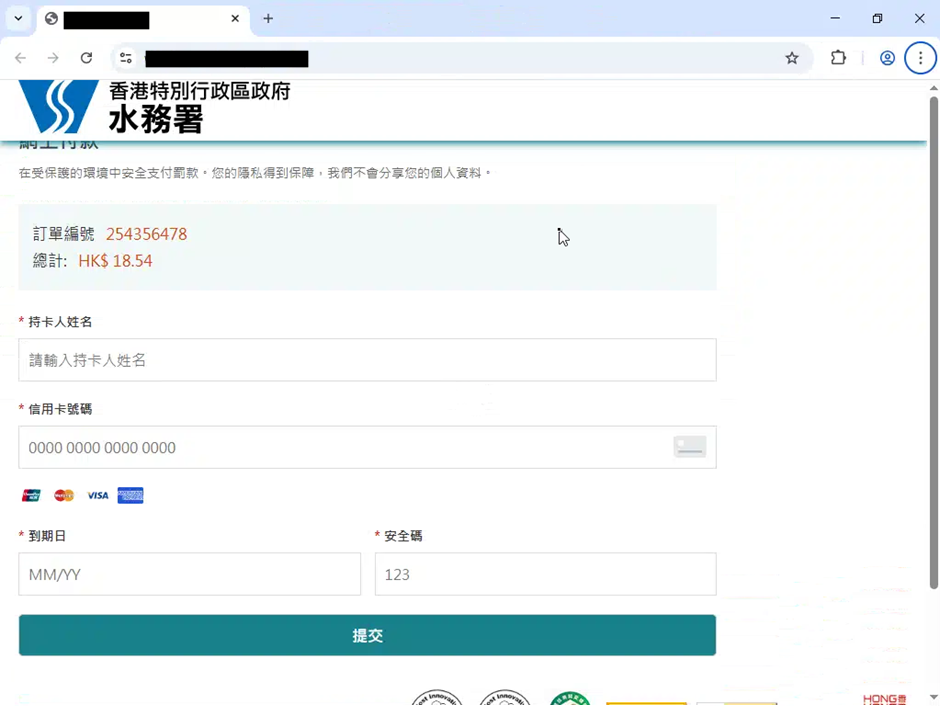The height and width of the screenshot is (706, 940).
Task: Click the Water Supplies Department logo
Action: point(155,106)
